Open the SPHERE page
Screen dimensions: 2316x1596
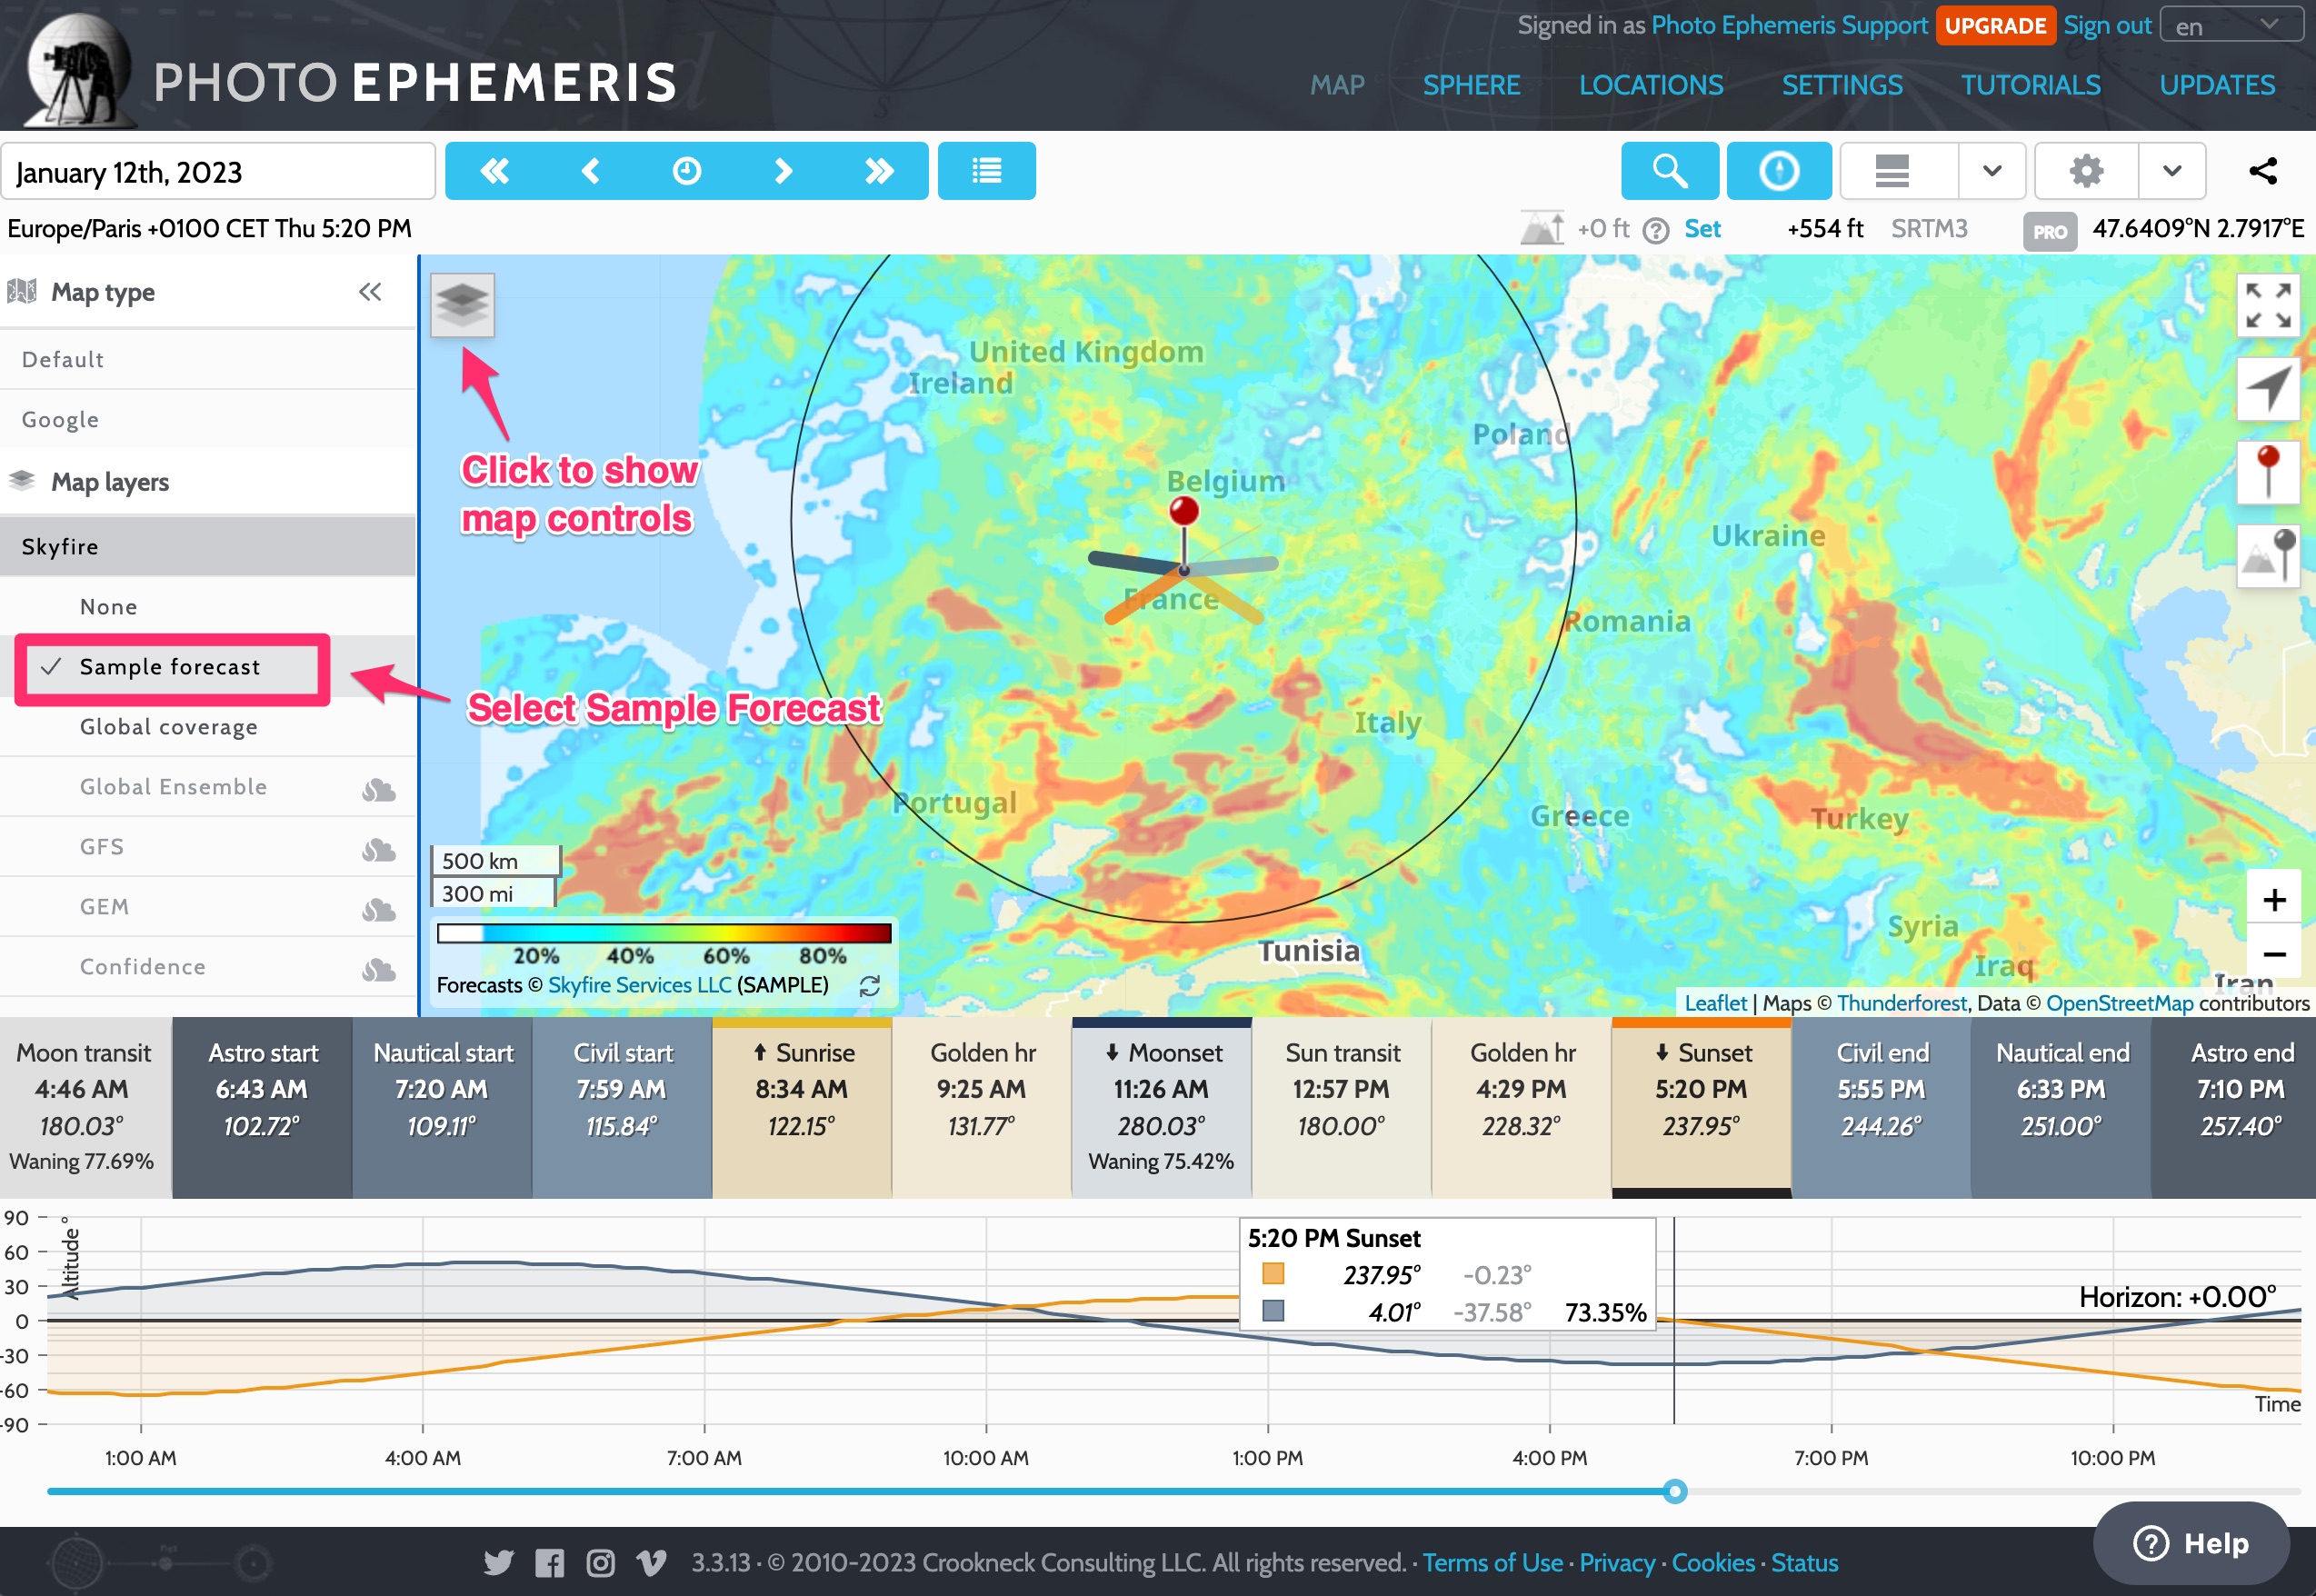[1472, 85]
